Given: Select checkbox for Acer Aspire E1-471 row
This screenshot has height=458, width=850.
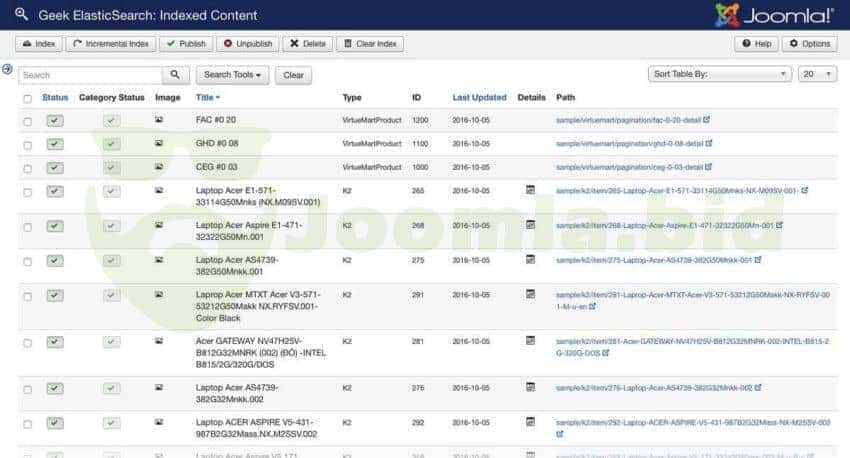Looking at the screenshot, I should tap(28, 227).
